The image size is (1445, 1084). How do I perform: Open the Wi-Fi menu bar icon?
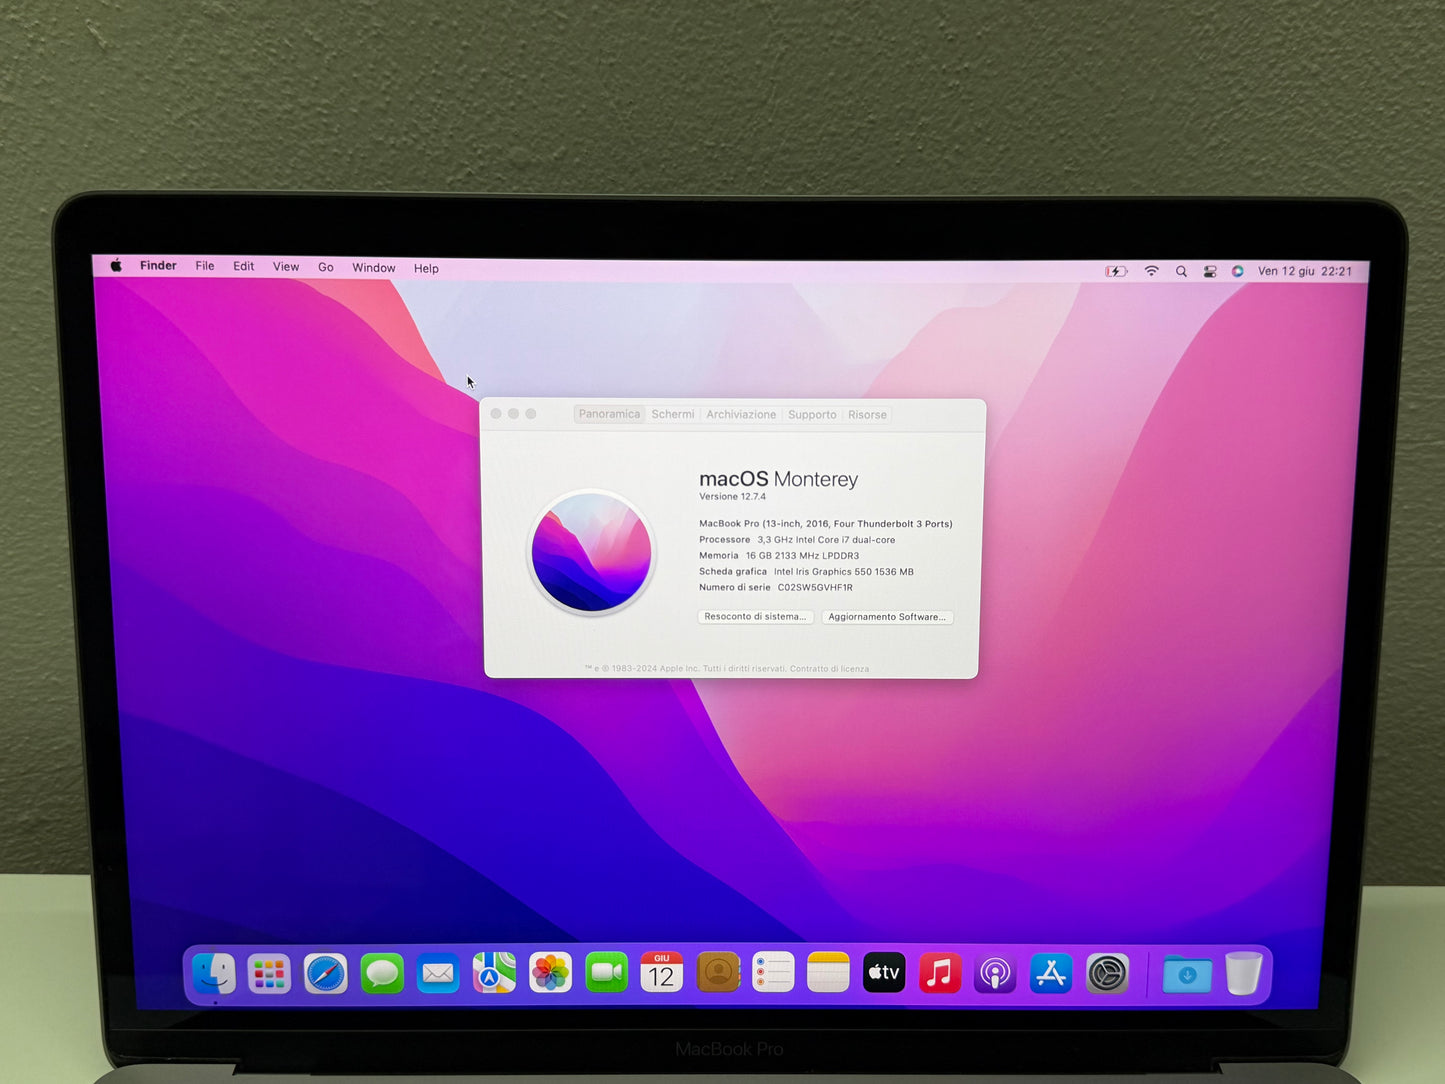1152,271
